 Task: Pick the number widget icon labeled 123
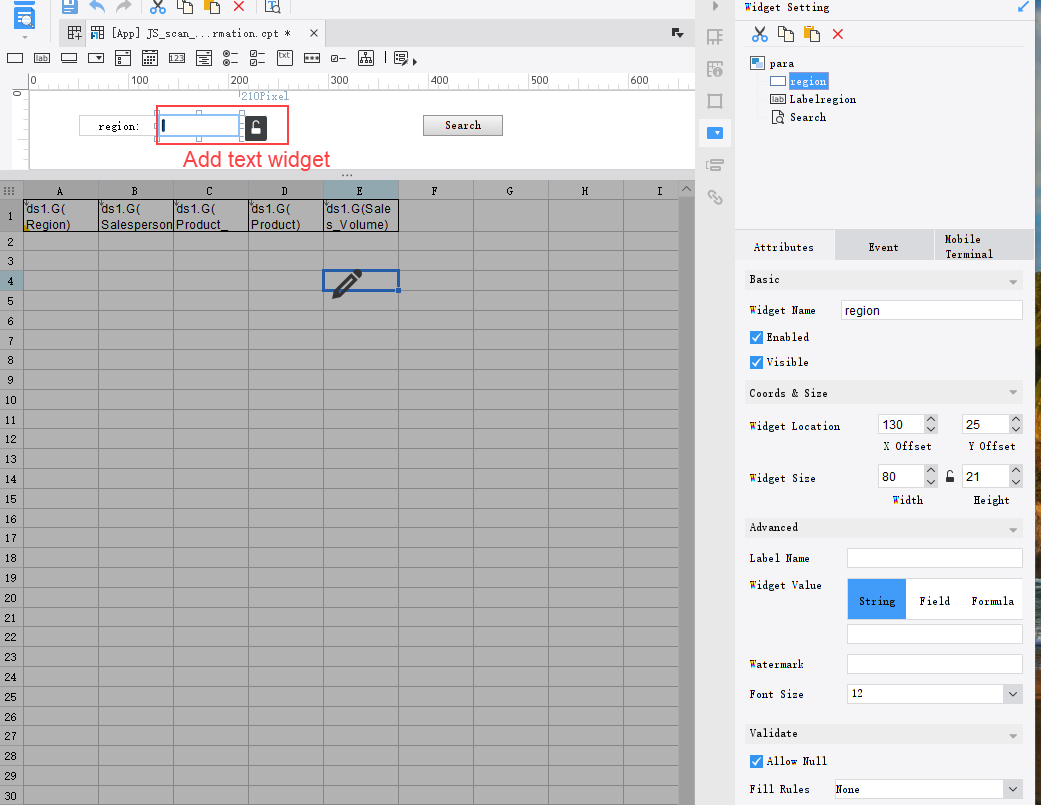click(177, 58)
